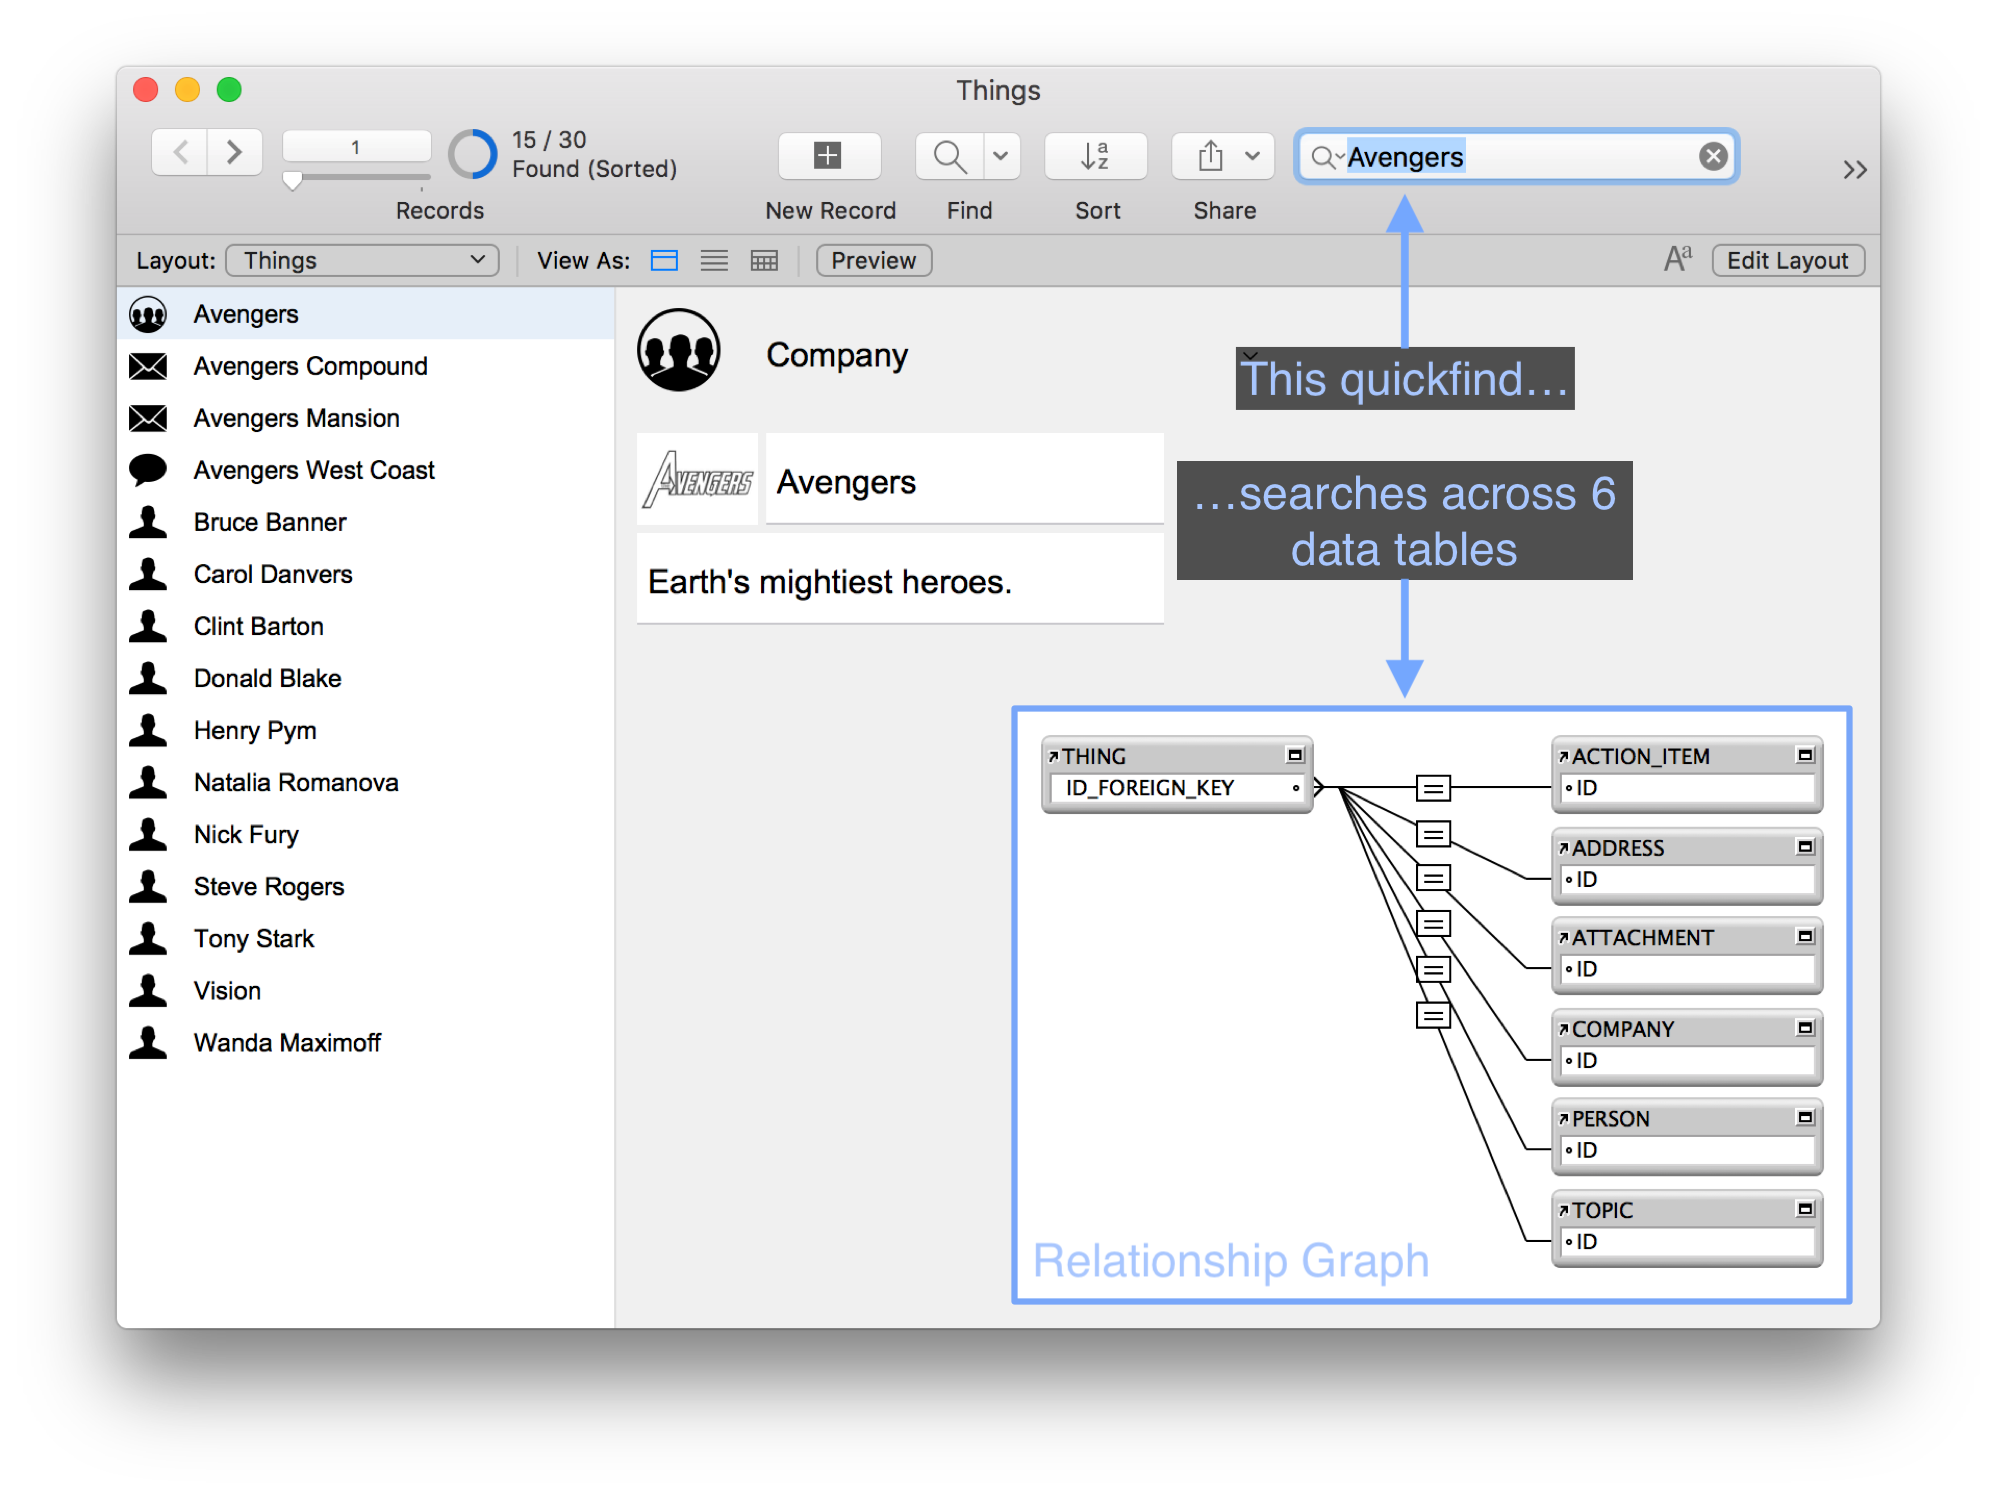Expand the Share options arrow
This screenshot has width=1997, height=1495.
point(1252,156)
